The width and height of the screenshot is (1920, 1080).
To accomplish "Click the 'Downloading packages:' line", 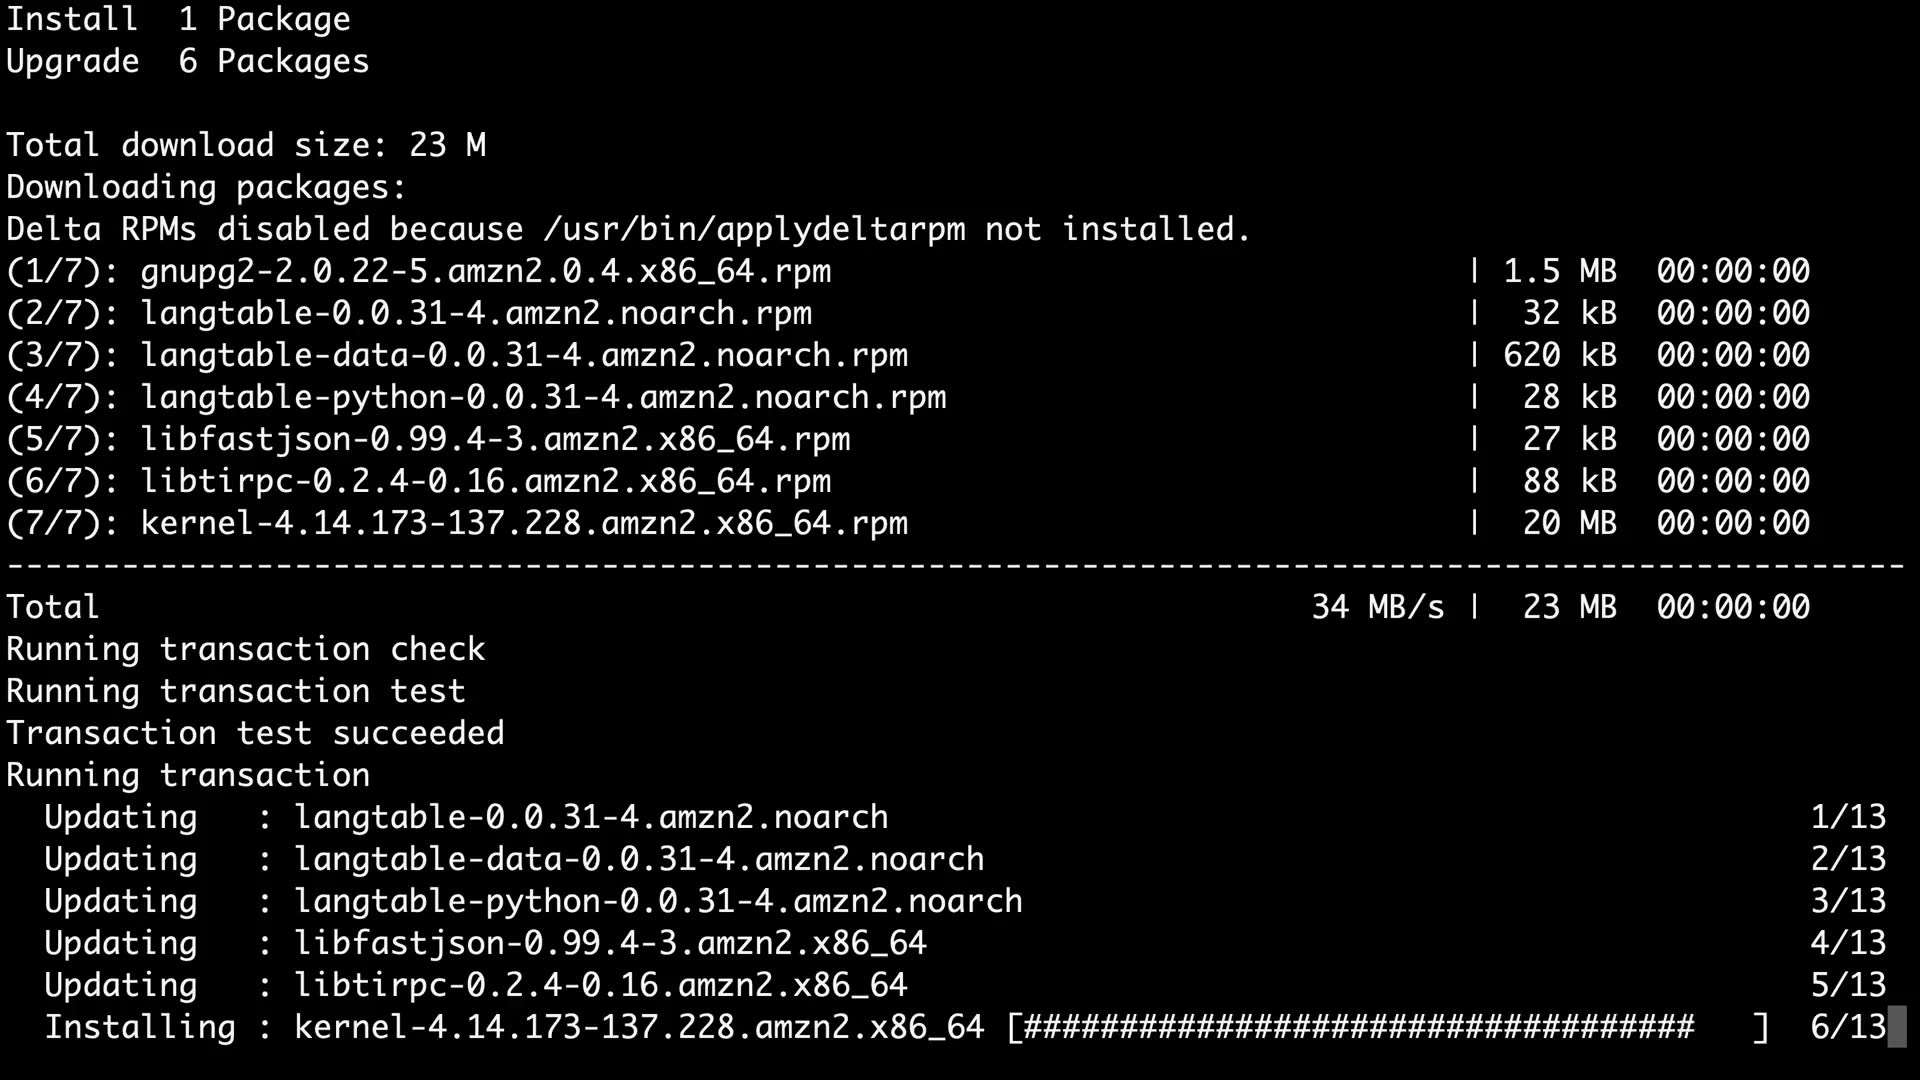I will [207, 187].
